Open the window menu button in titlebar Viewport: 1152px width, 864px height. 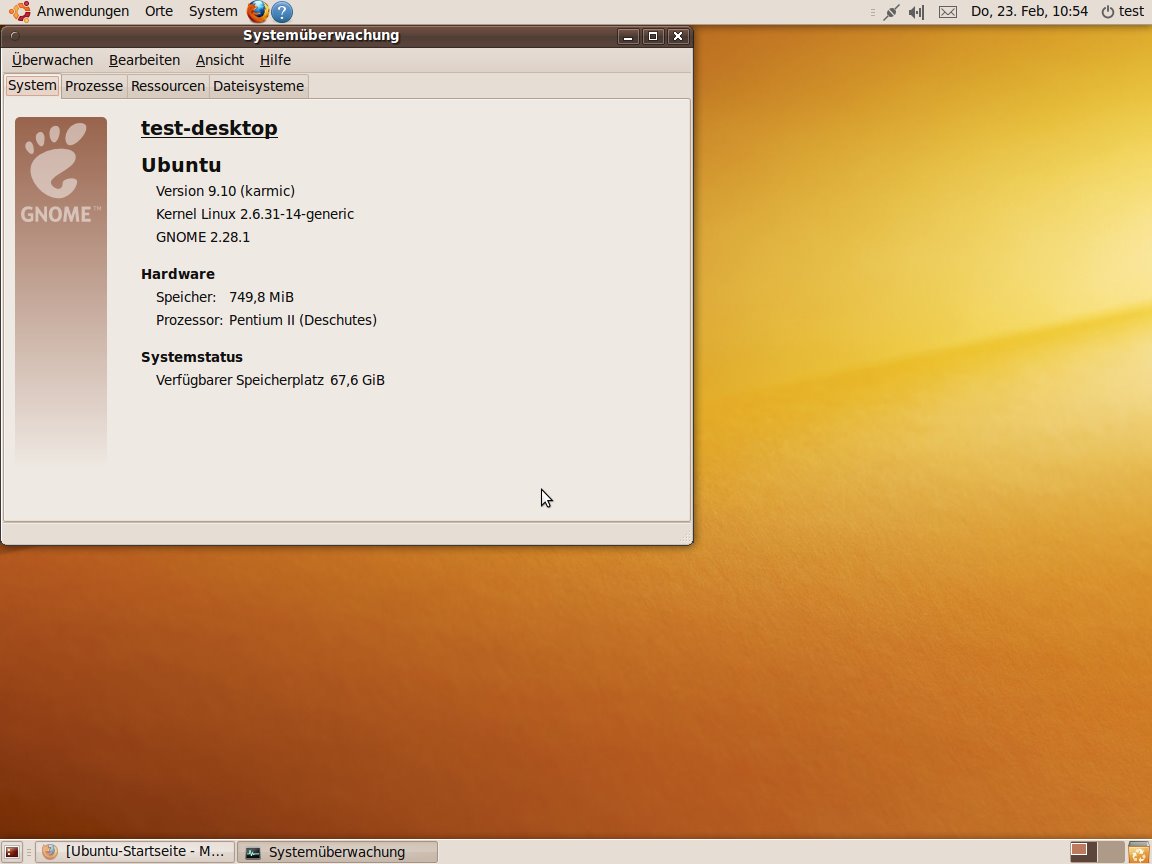[14, 35]
